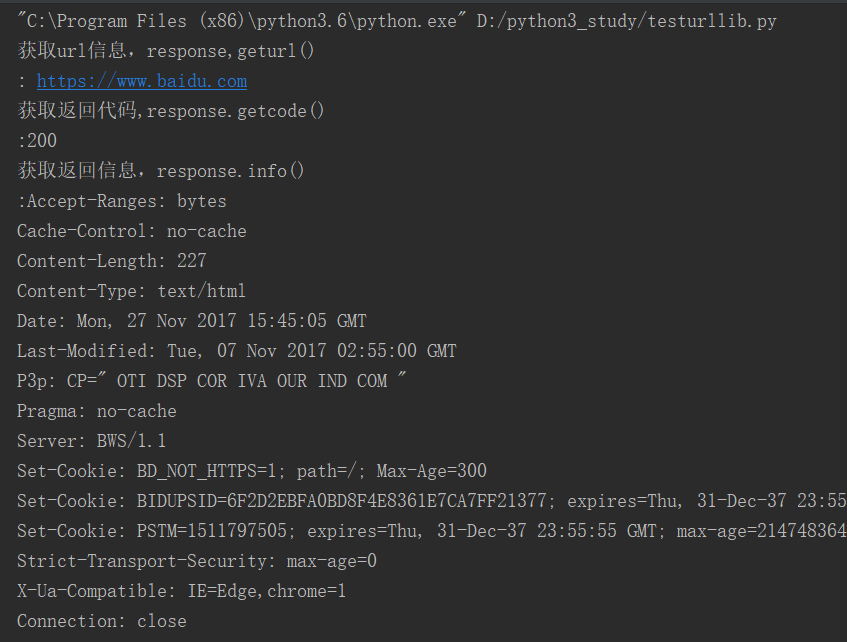The image size is (847, 642).
Task: Click the Content-Length: 227 line
Action: [112, 261]
